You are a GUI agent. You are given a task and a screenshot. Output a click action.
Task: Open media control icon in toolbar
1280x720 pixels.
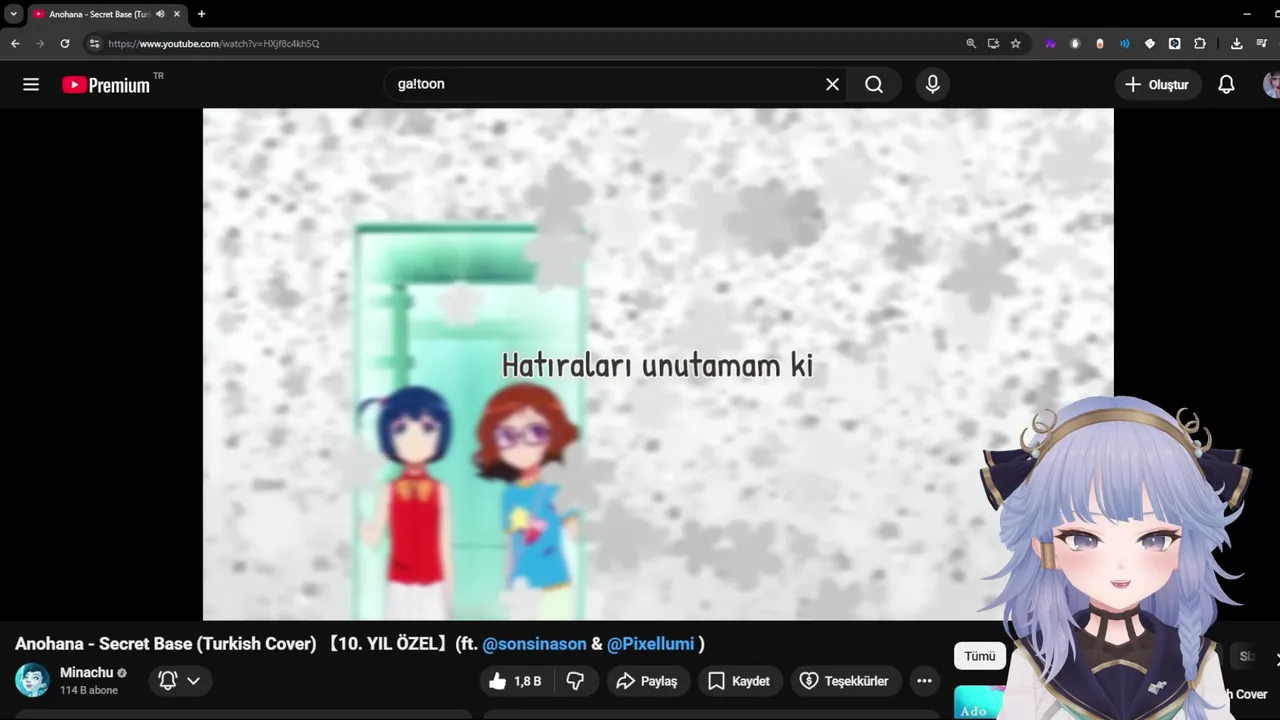pyautogui.click(x=1262, y=44)
